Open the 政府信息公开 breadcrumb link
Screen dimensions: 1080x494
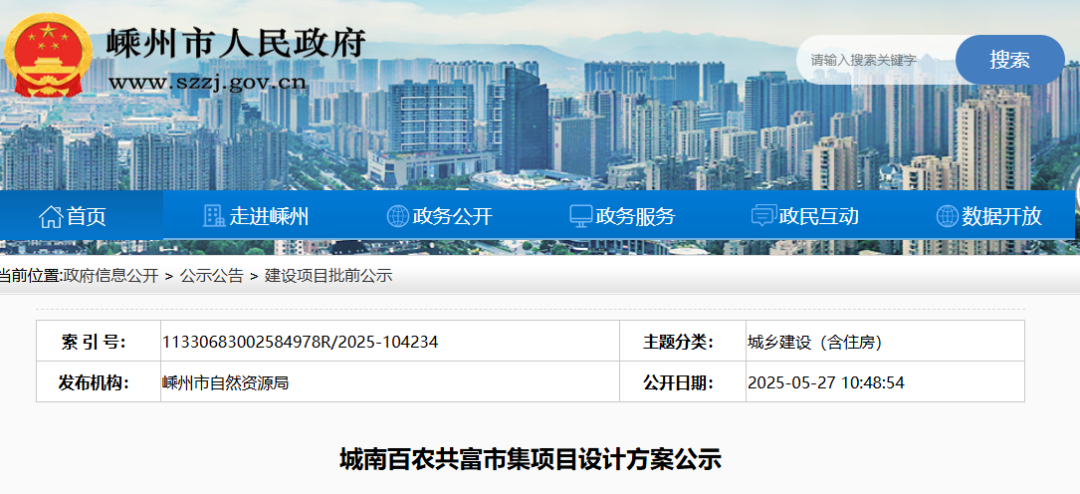coord(110,276)
